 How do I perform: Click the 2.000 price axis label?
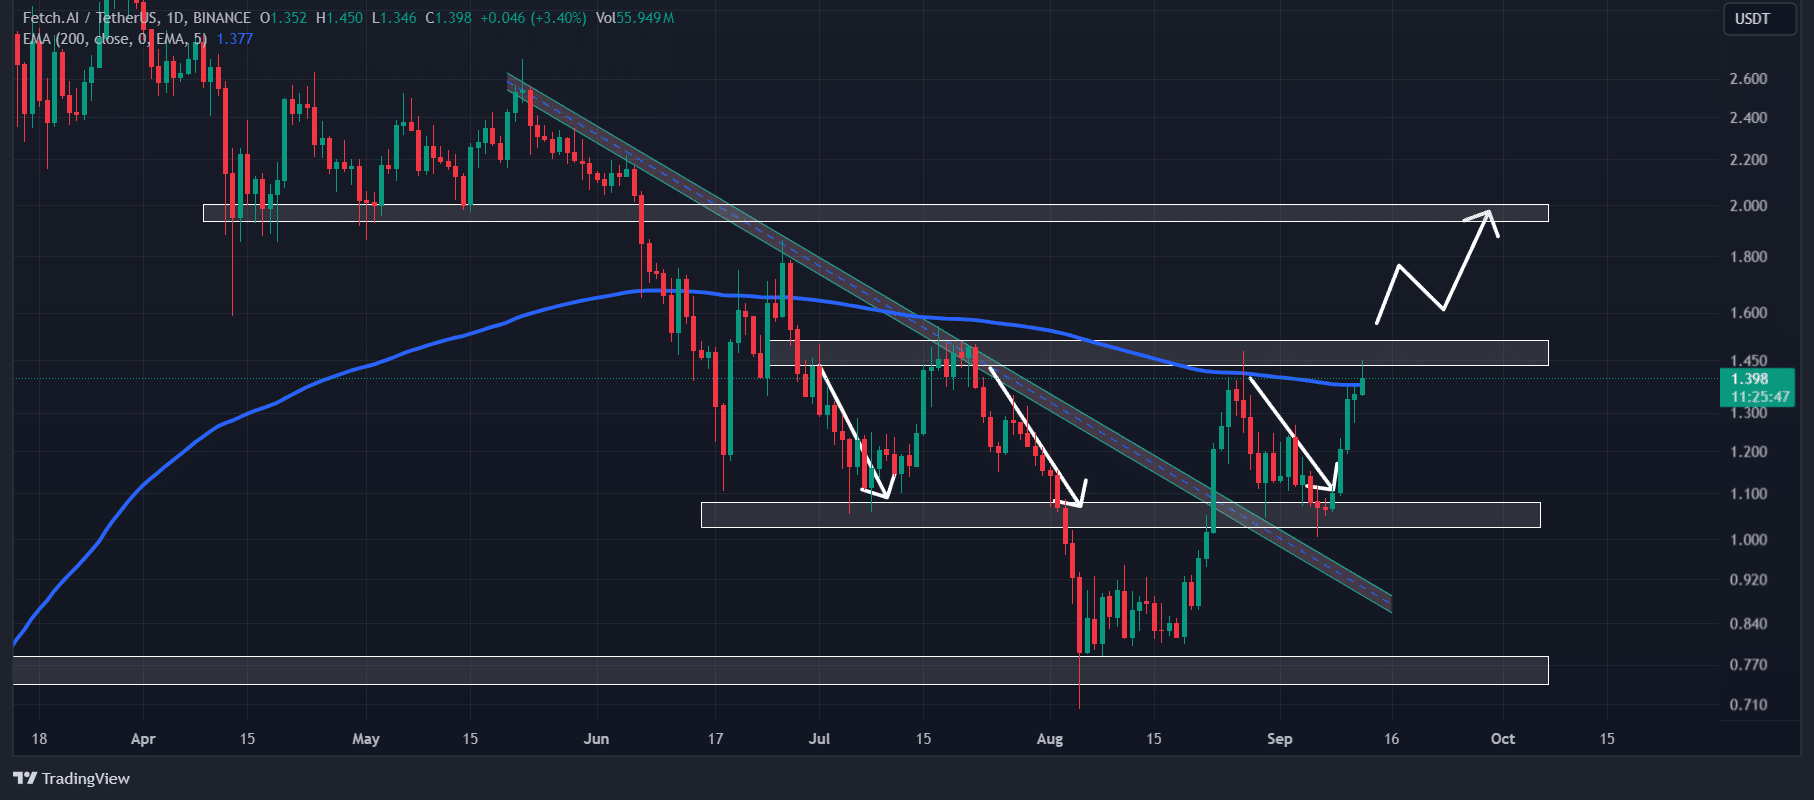1748,206
